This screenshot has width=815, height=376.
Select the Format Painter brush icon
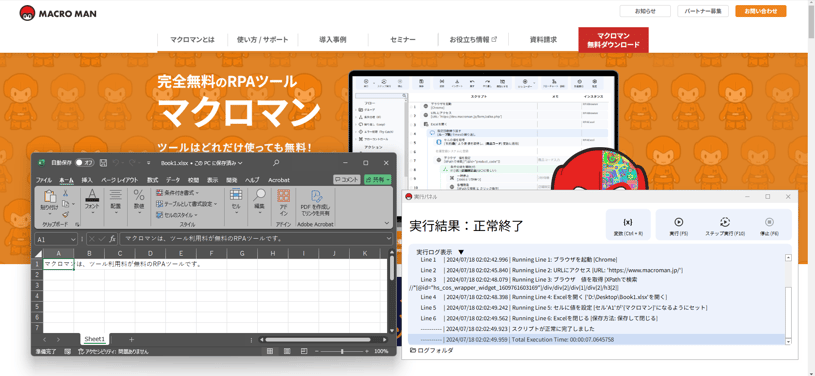point(65,214)
